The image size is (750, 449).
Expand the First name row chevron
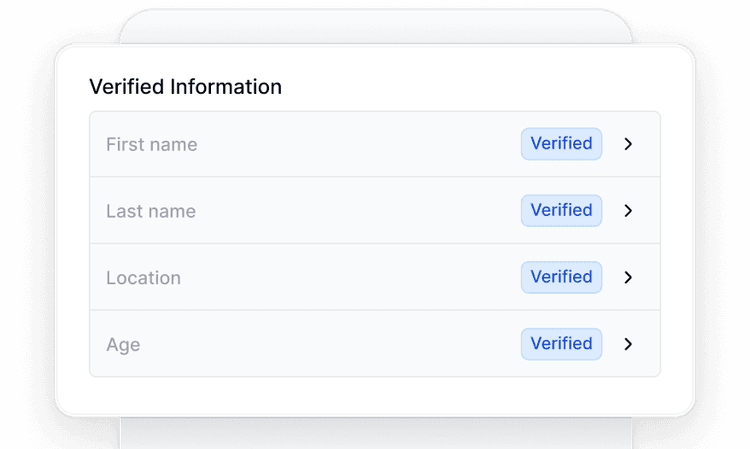[x=628, y=144]
